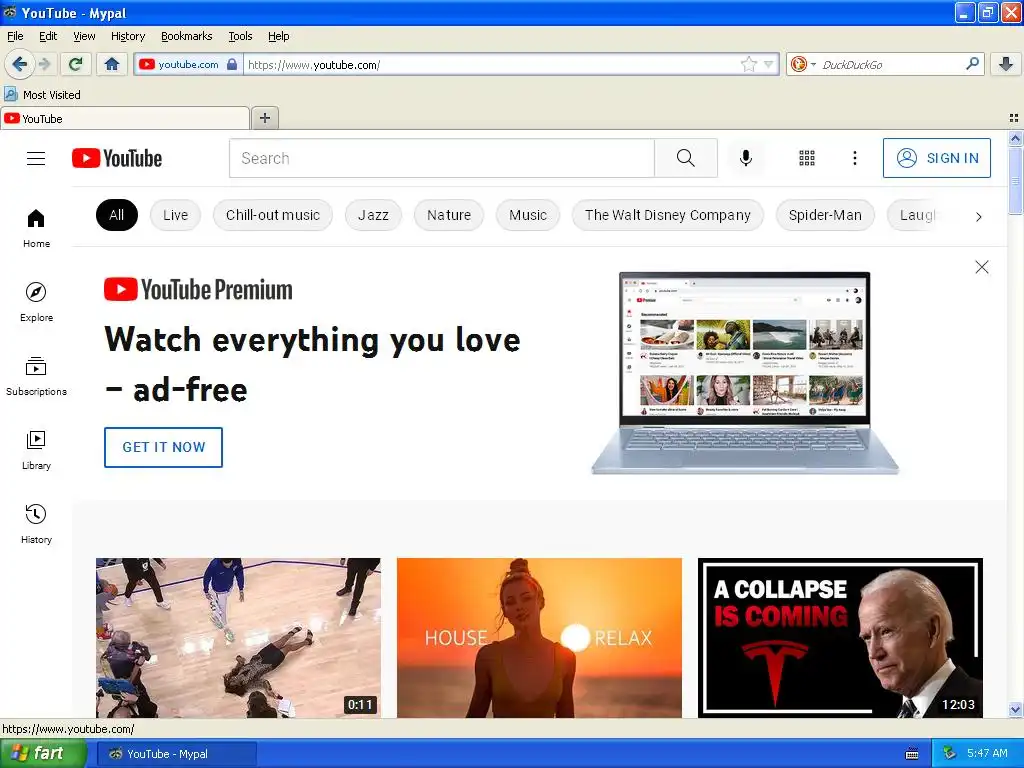Open the Most Visited bookmarks folder
This screenshot has width=1024, height=768.
42,95
